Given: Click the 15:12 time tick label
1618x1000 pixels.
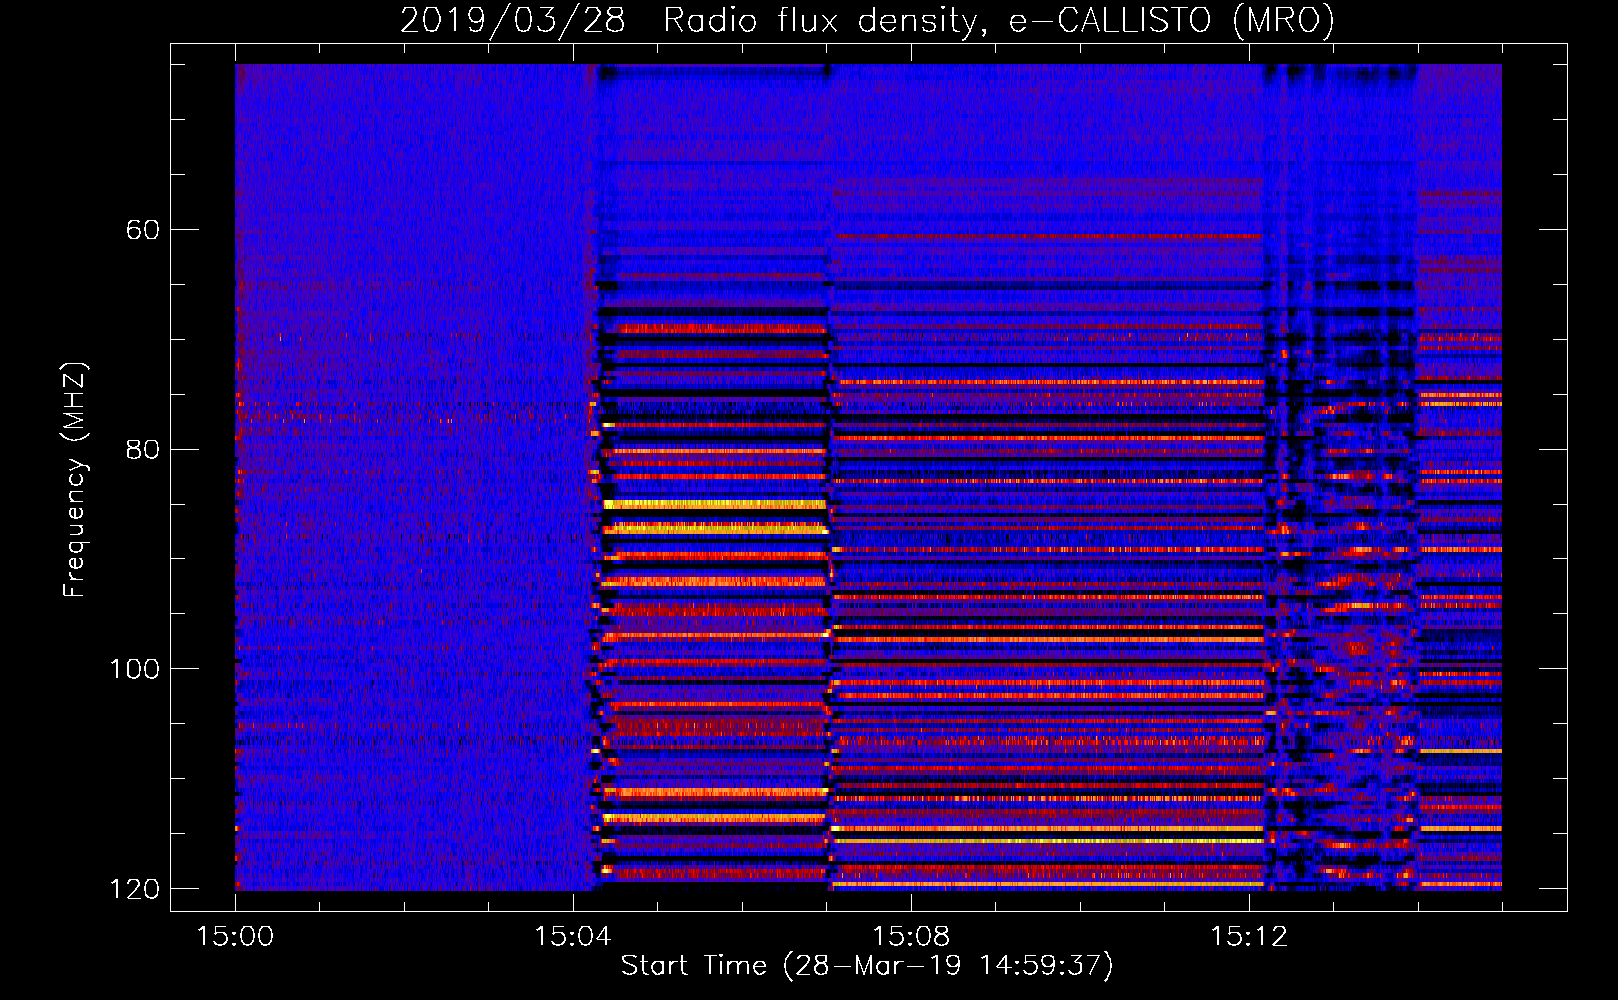Looking at the screenshot, I should point(1248,937).
